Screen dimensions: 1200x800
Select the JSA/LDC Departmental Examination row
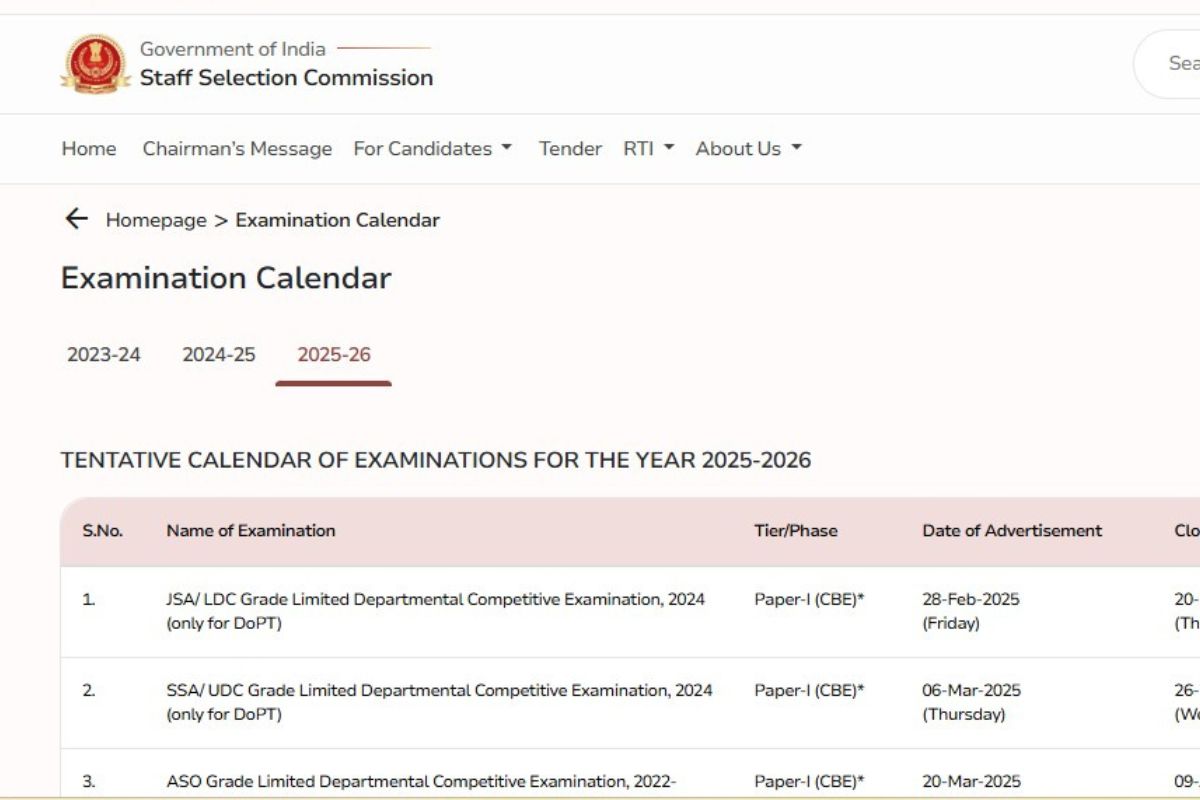click(435, 610)
